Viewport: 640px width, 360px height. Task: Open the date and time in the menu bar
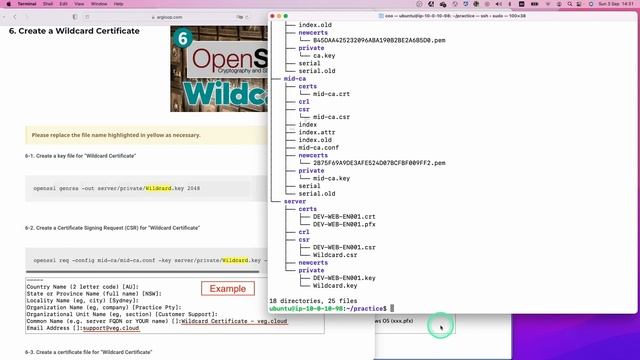coord(616,4)
